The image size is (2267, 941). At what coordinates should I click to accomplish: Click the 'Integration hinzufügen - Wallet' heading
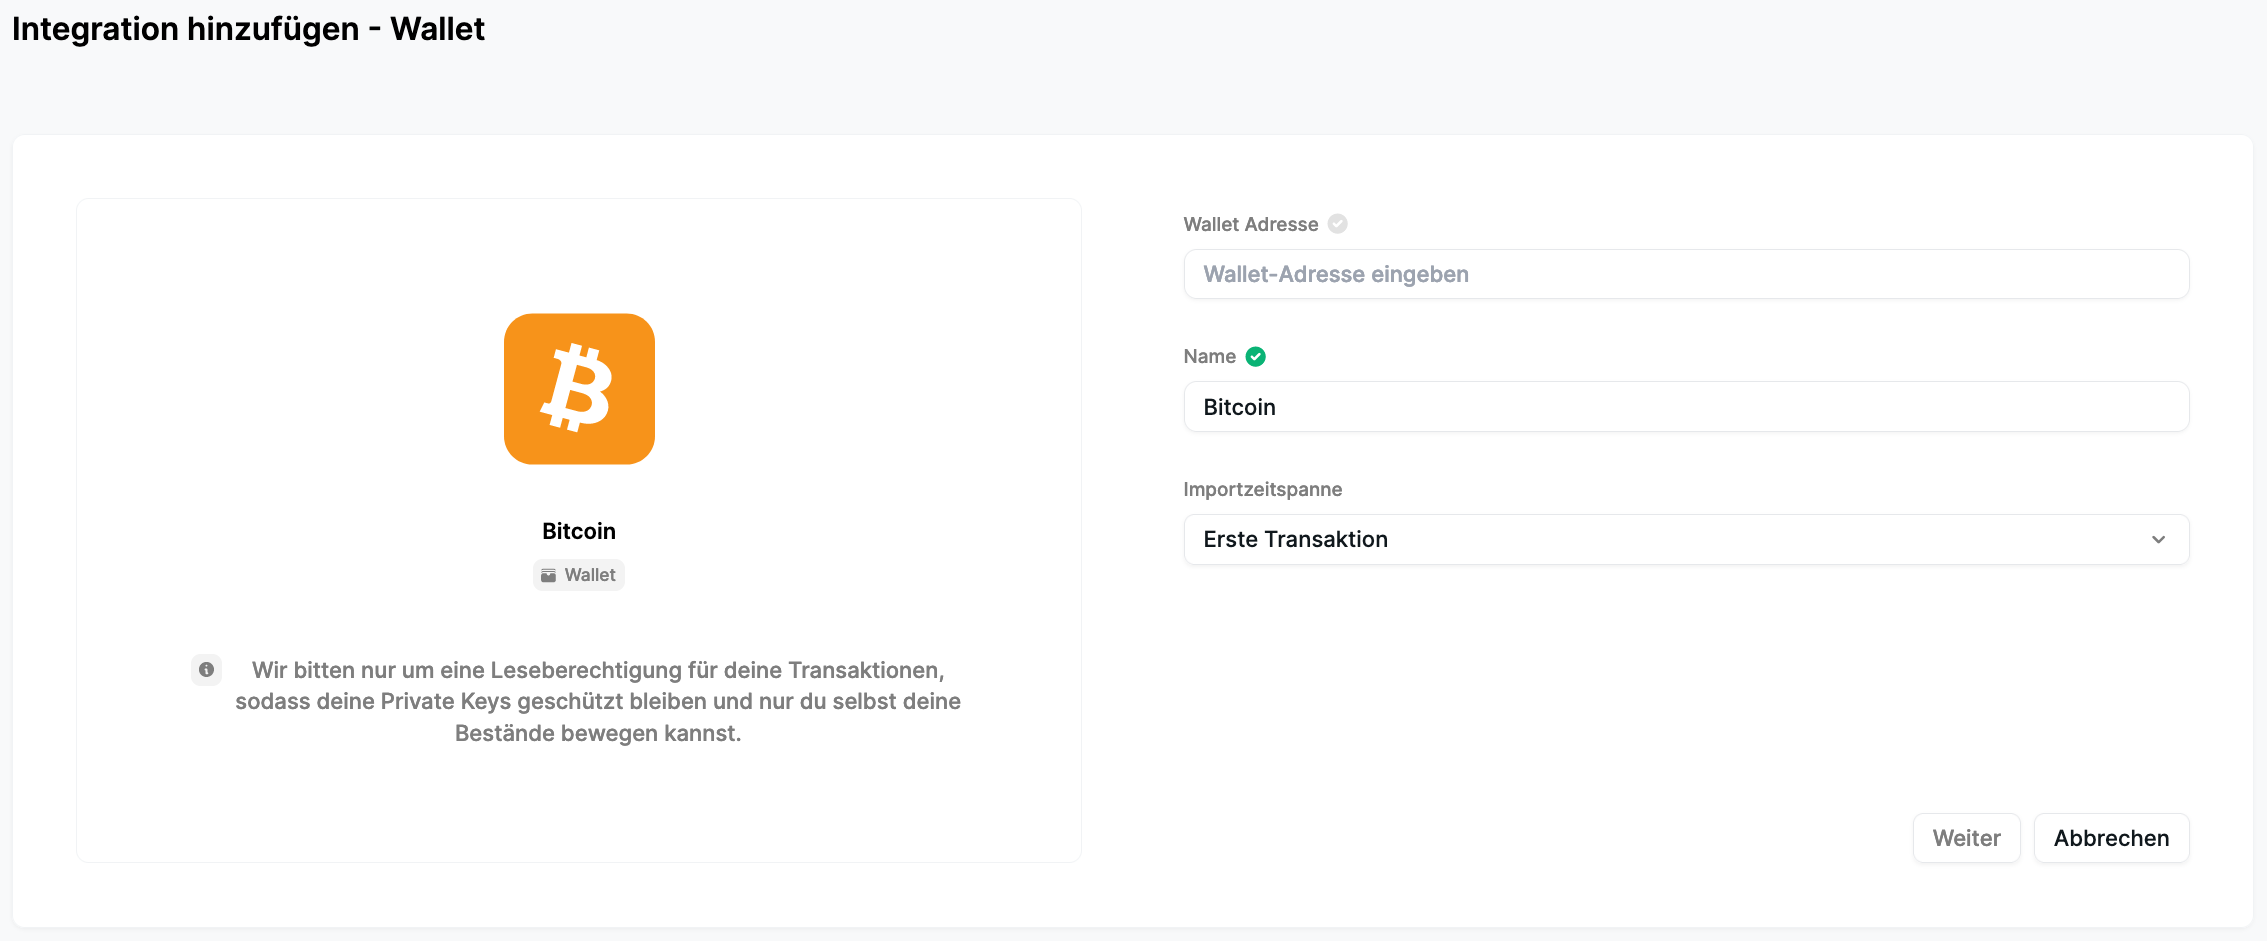click(x=248, y=29)
